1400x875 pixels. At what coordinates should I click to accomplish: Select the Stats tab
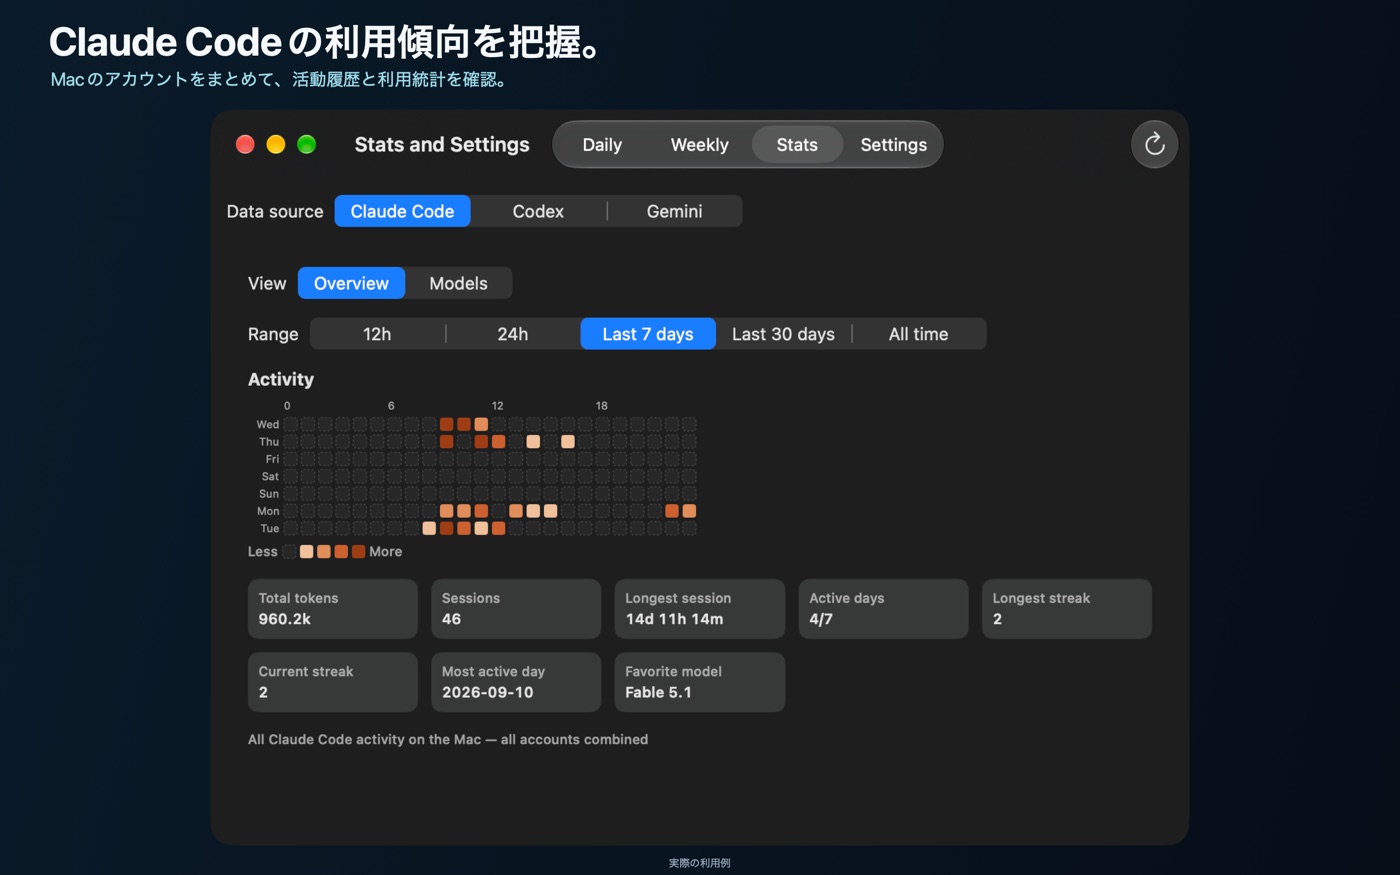click(797, 145)
